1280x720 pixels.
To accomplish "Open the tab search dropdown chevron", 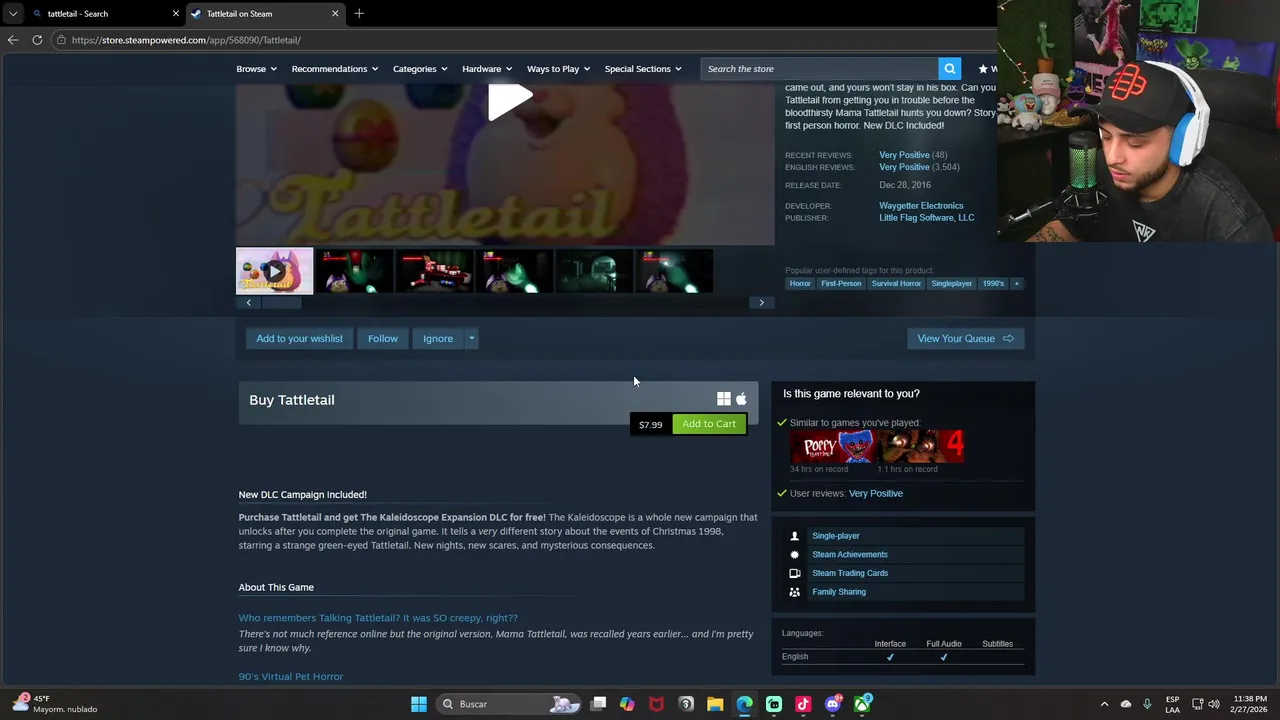I will click(13, 14).
